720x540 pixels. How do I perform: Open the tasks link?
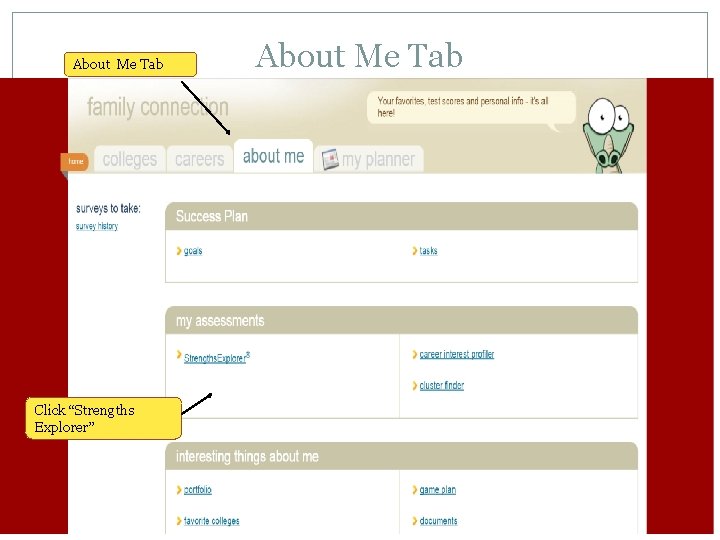428,251
